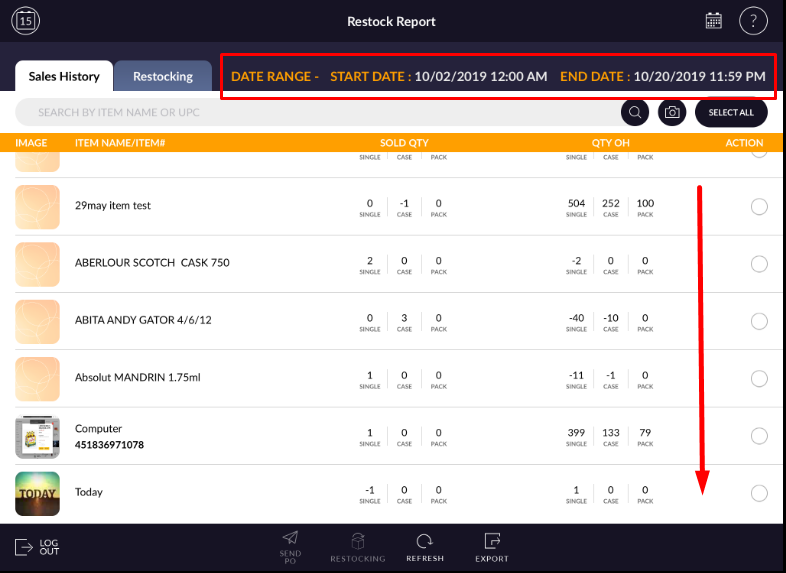Click the IMAGE column header
This screenshot has width=786, height=573.
coord(31,143)
